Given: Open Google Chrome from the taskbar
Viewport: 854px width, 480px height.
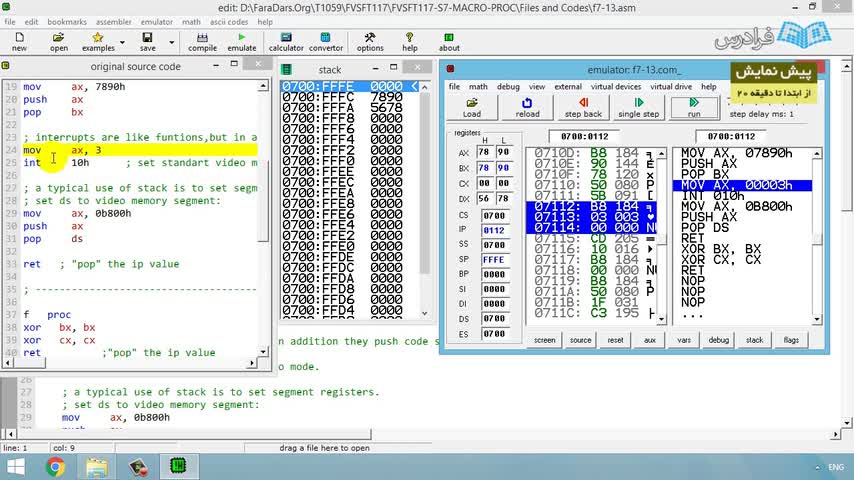Looking at the screenshot, I should pyautogui.click(x=54, y=466).
